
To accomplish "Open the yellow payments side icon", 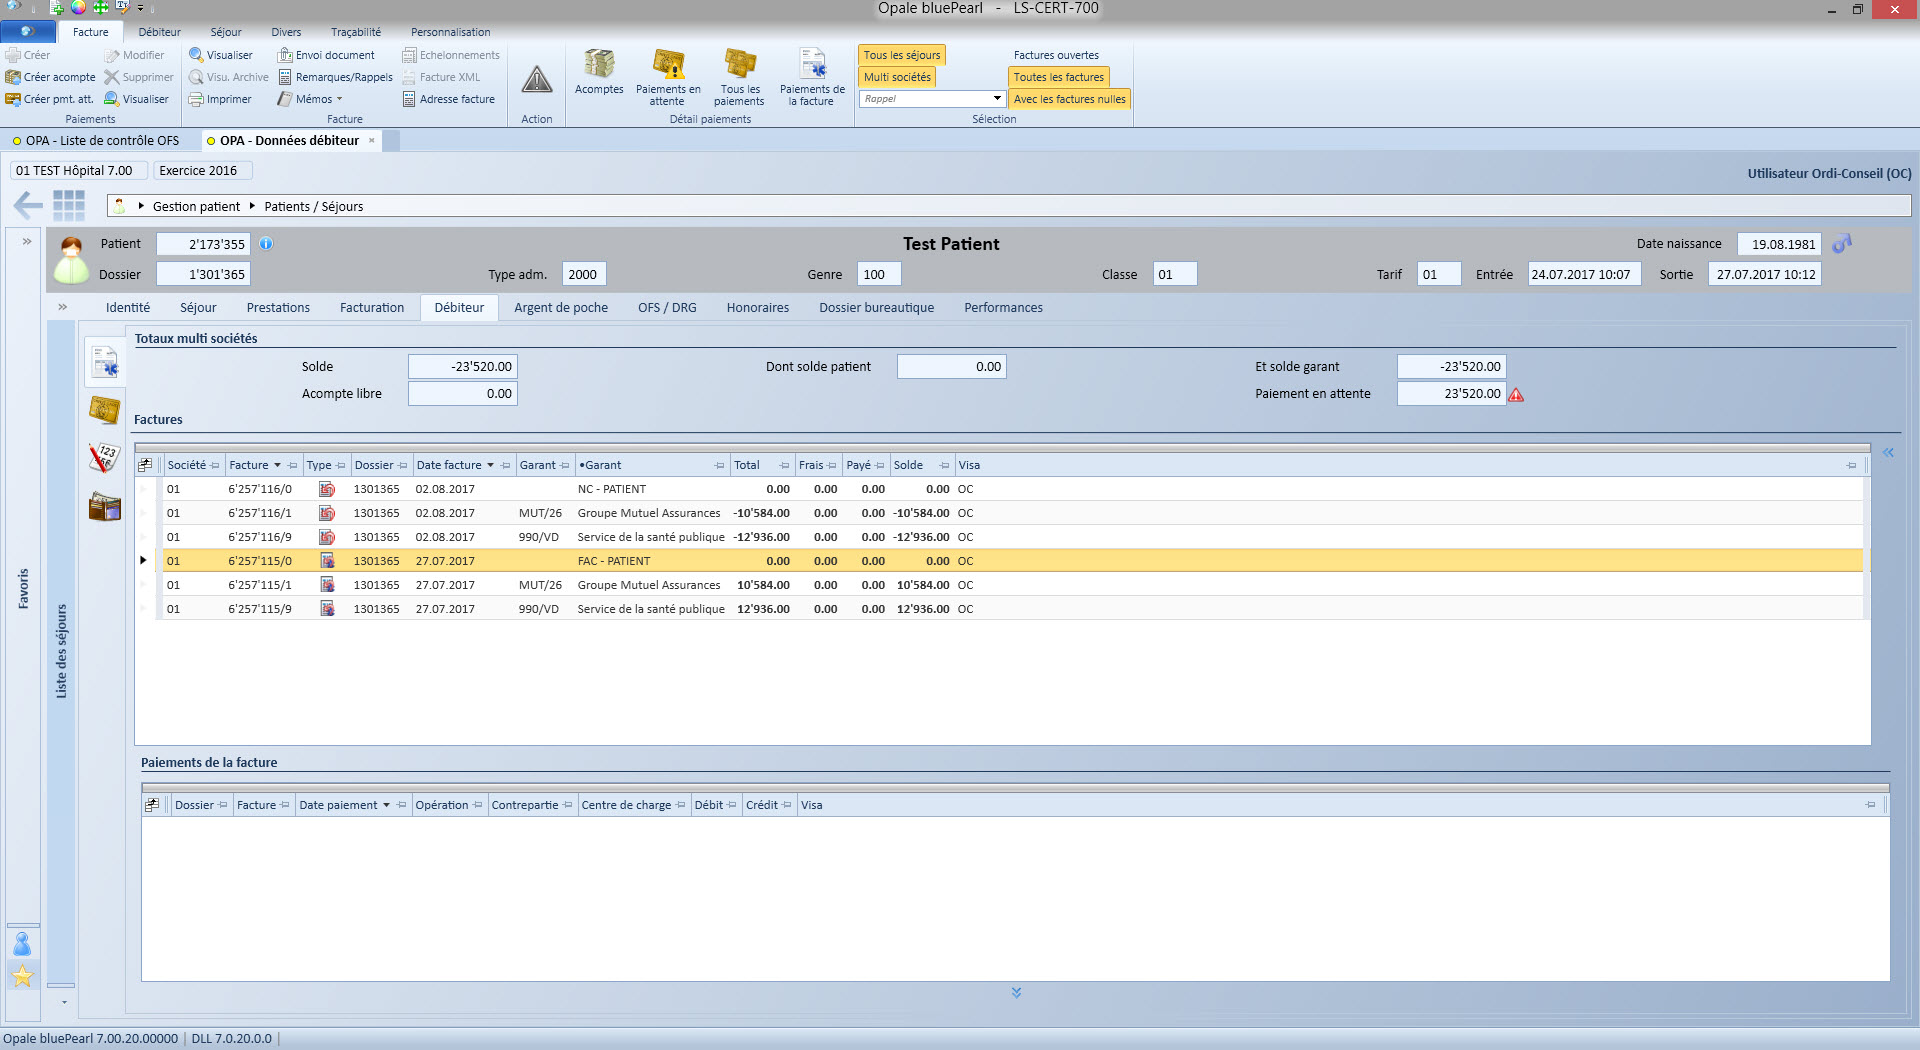I will pyautogui.click(x=104, y=409).
